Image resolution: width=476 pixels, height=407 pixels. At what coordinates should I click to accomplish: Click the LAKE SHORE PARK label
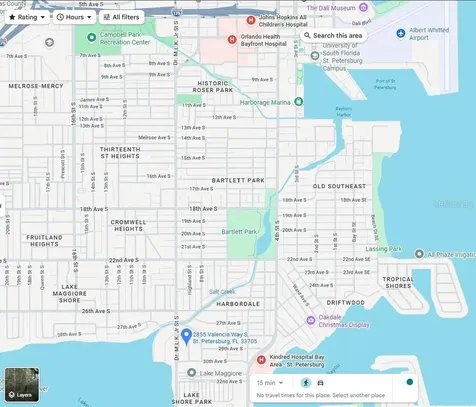192,398
